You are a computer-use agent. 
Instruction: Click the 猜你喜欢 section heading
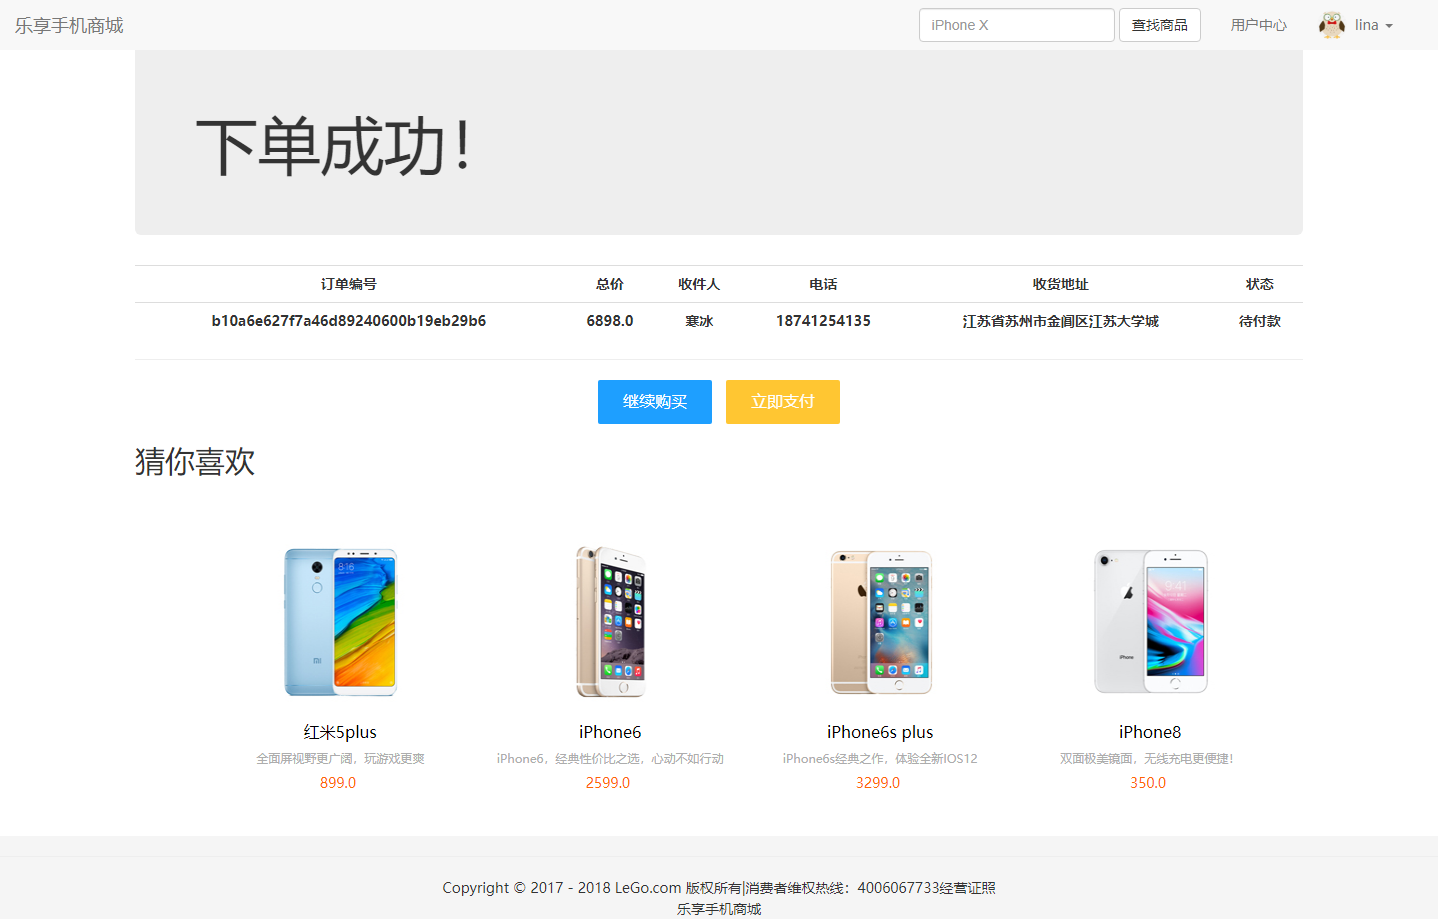click(x=195, y=461)
